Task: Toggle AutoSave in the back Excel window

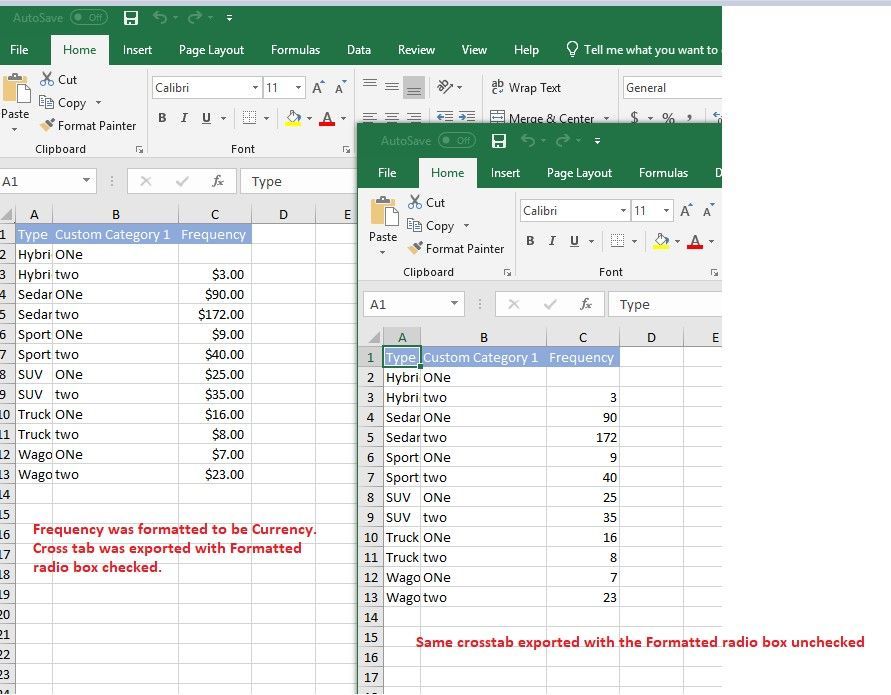Action: (88, 18)
